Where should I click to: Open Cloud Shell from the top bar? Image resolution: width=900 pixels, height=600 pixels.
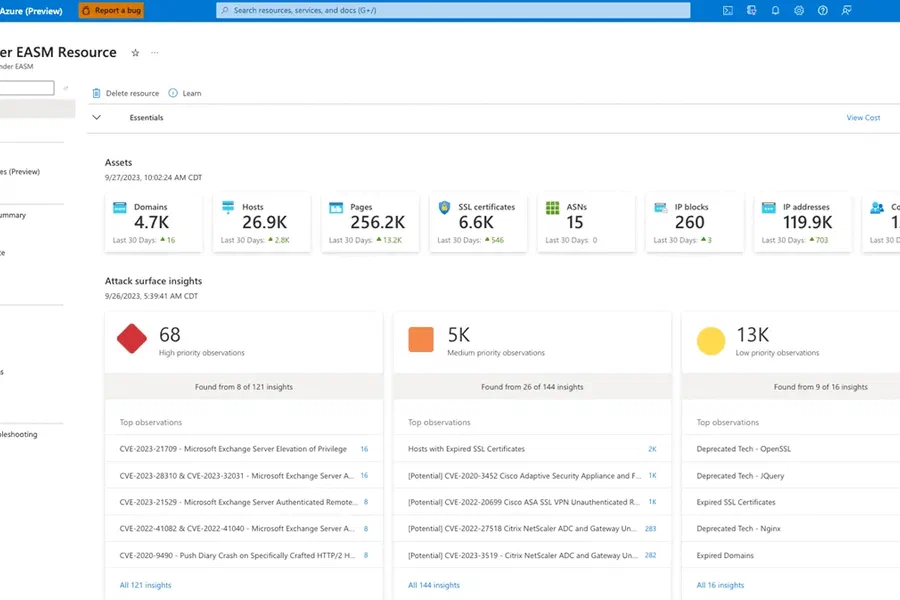click(727, 10)
